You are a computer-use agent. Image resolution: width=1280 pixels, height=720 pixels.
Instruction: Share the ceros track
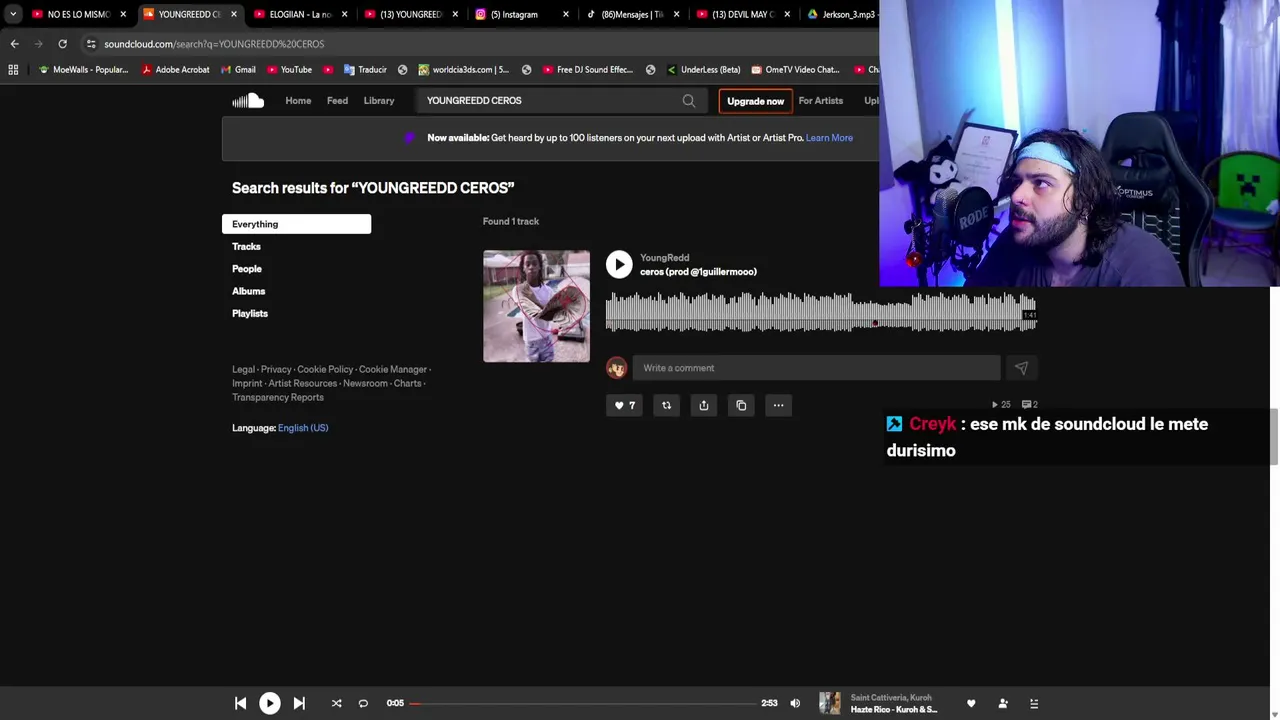[x=704, y=405]
